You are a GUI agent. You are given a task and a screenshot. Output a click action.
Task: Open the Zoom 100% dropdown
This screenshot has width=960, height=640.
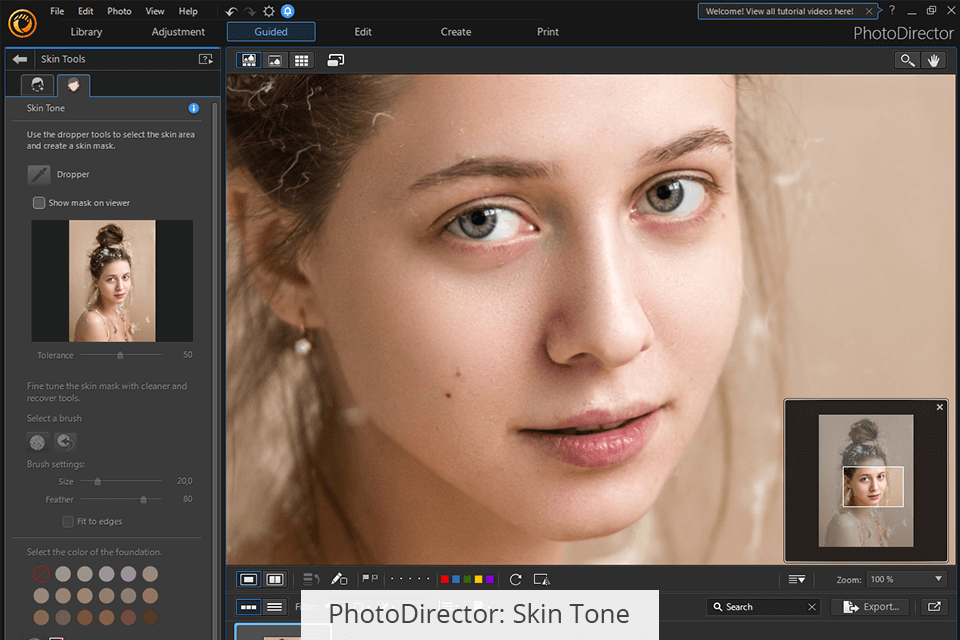pos(905,579)
